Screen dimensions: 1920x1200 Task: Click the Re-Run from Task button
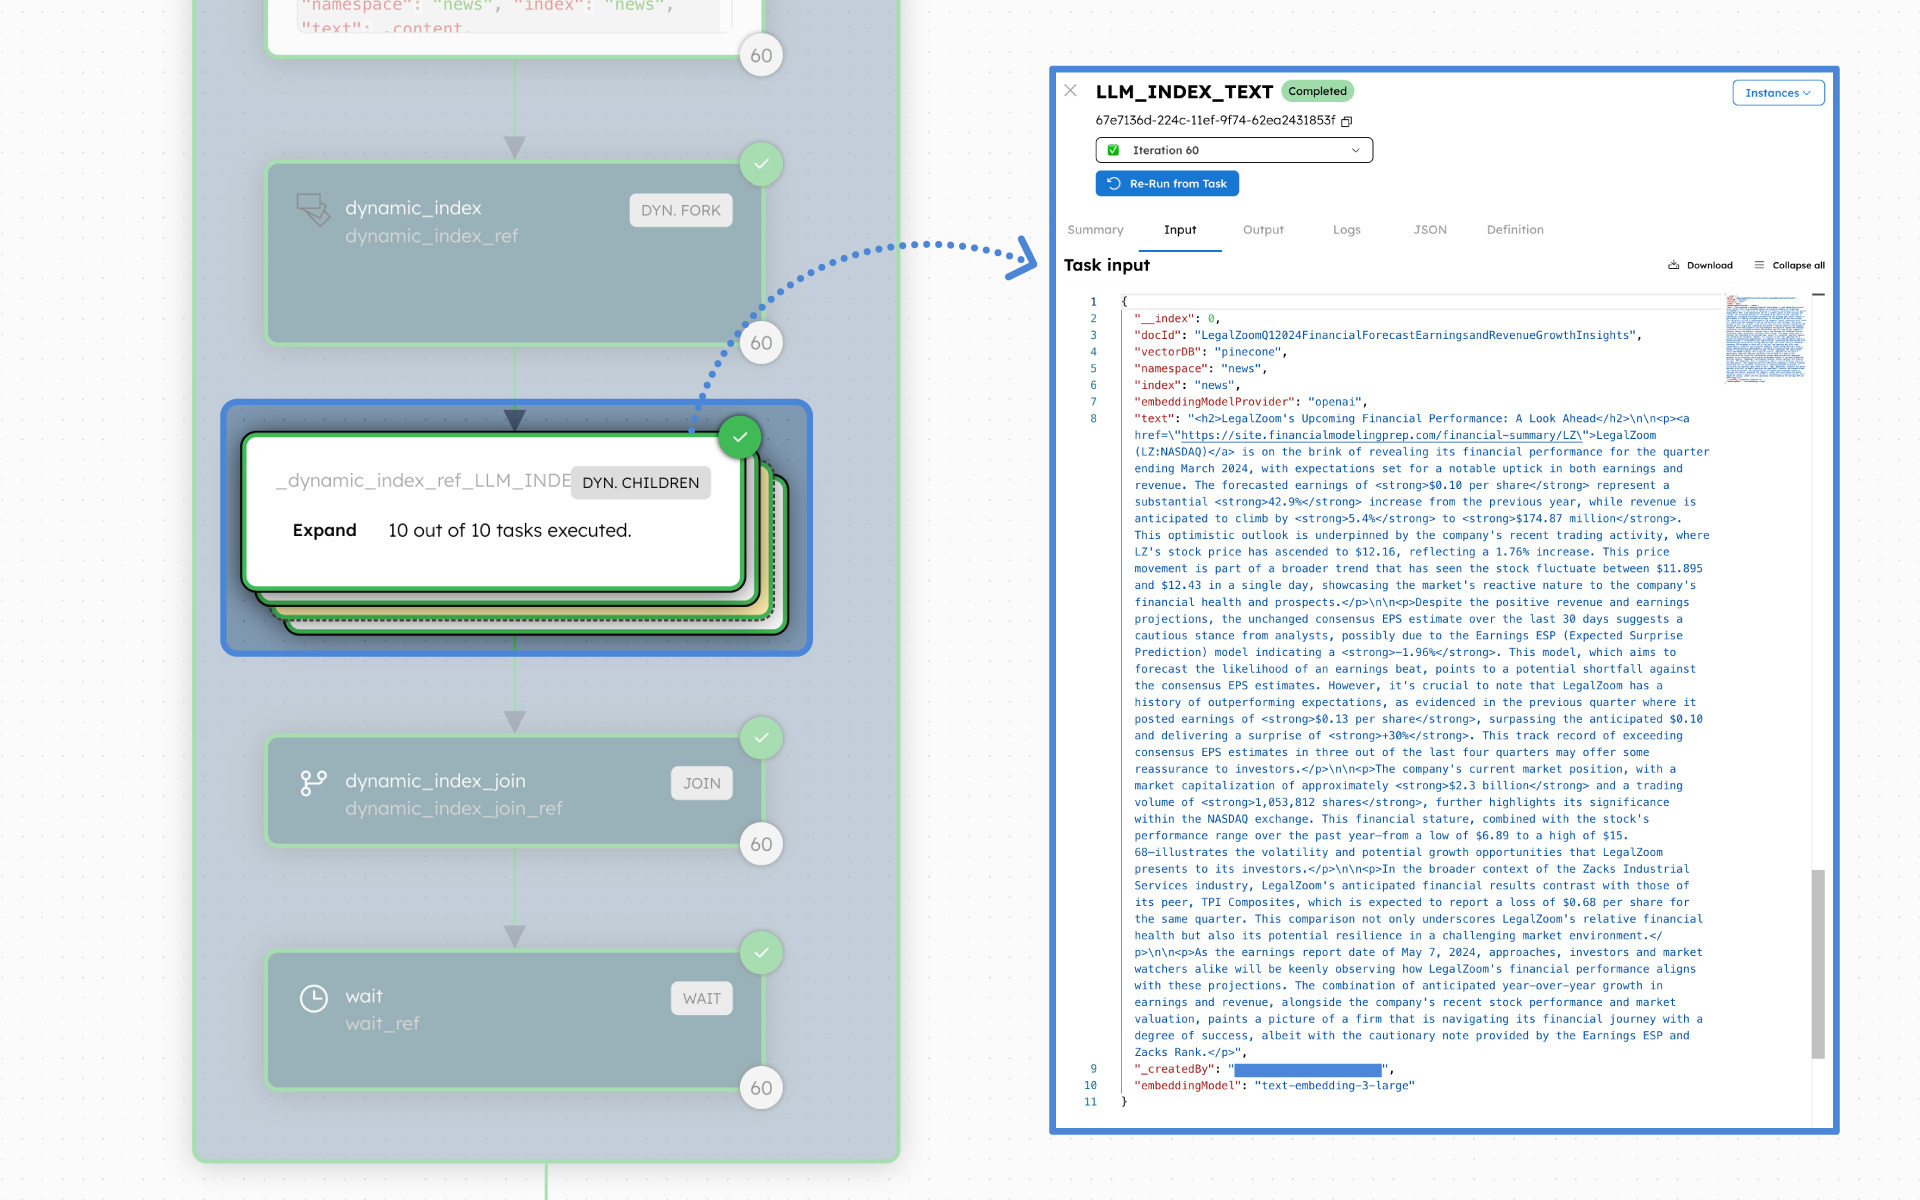point(1167,183)
